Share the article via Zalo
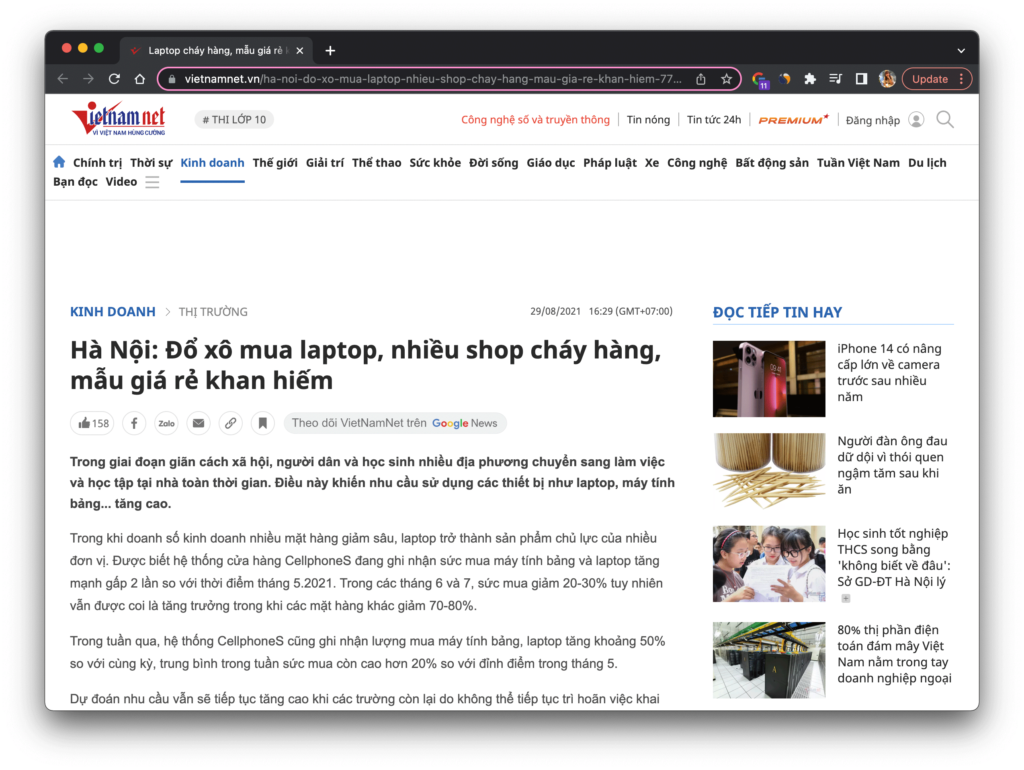The image size is (1024, 770). (166, 423)
